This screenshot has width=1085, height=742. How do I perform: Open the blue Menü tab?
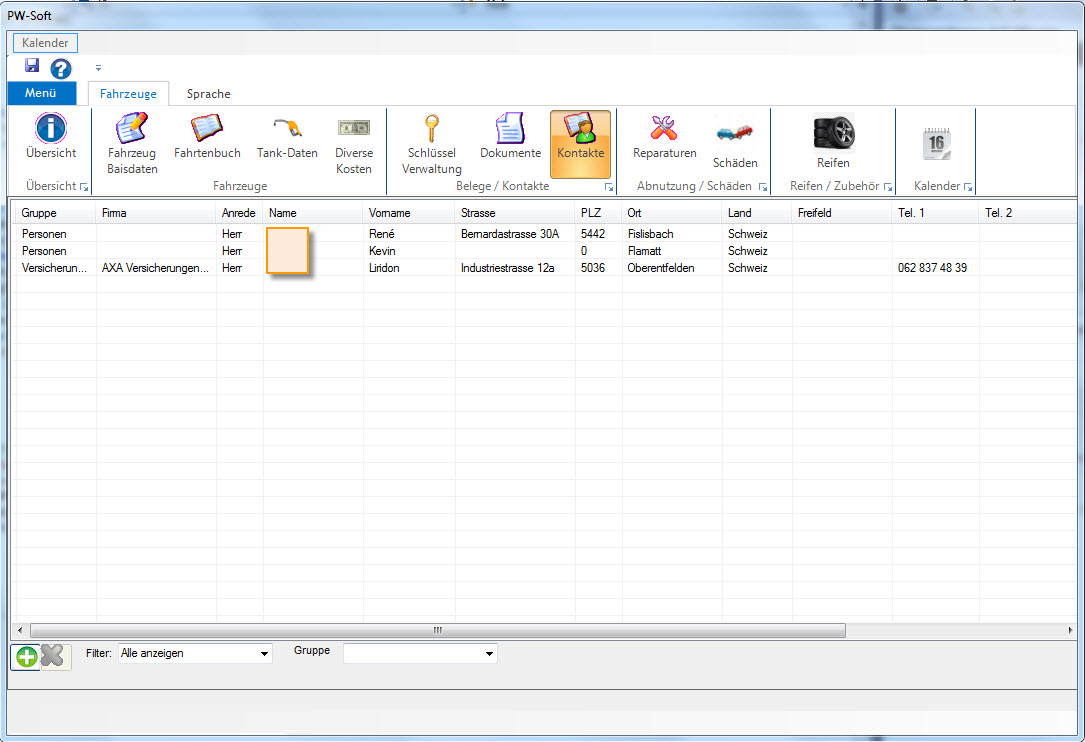click(x=41, y=94)
